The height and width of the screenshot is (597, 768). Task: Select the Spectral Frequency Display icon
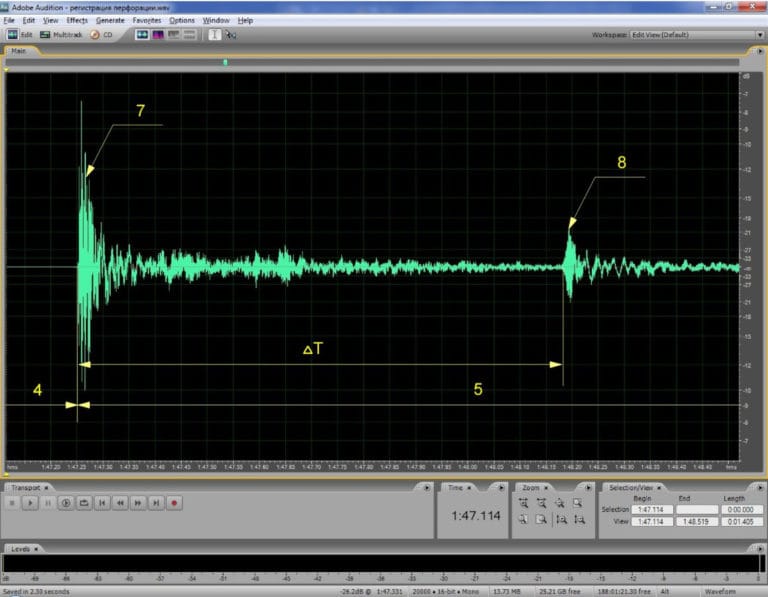(158, 35)
